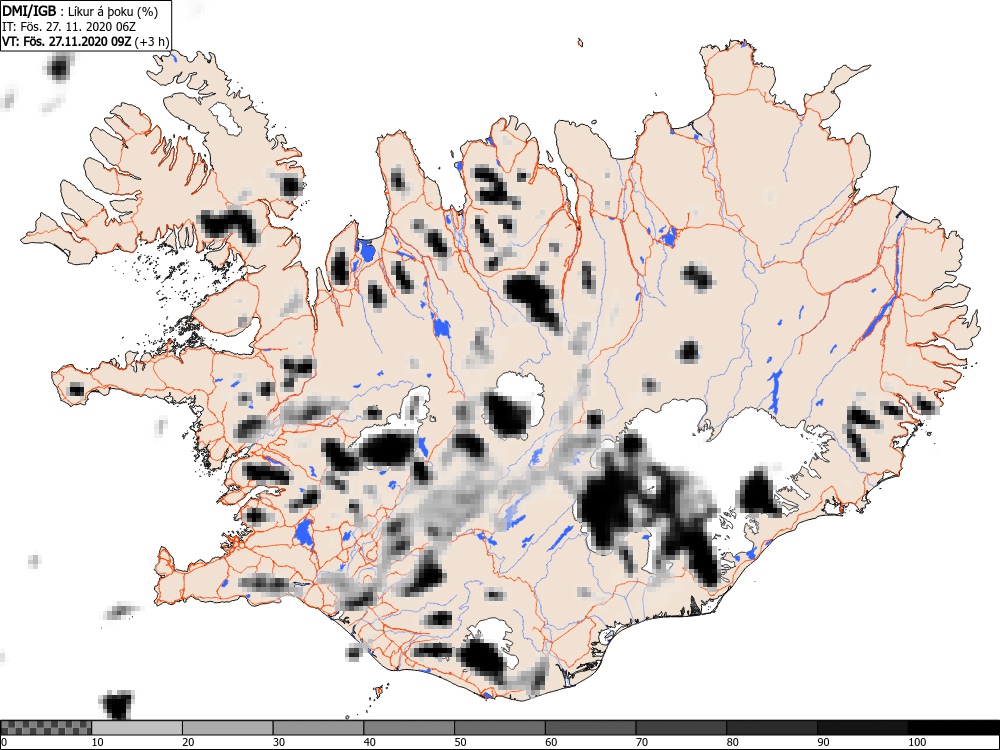
Task: Click the 'VT: Fös. 27.11.2020 09Z' line
Action: pyautogui.click(x=67, y=42)
